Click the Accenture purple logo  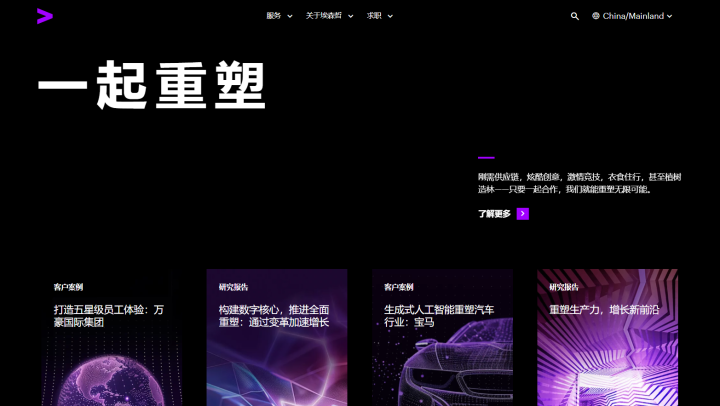[x=44, y=15]
